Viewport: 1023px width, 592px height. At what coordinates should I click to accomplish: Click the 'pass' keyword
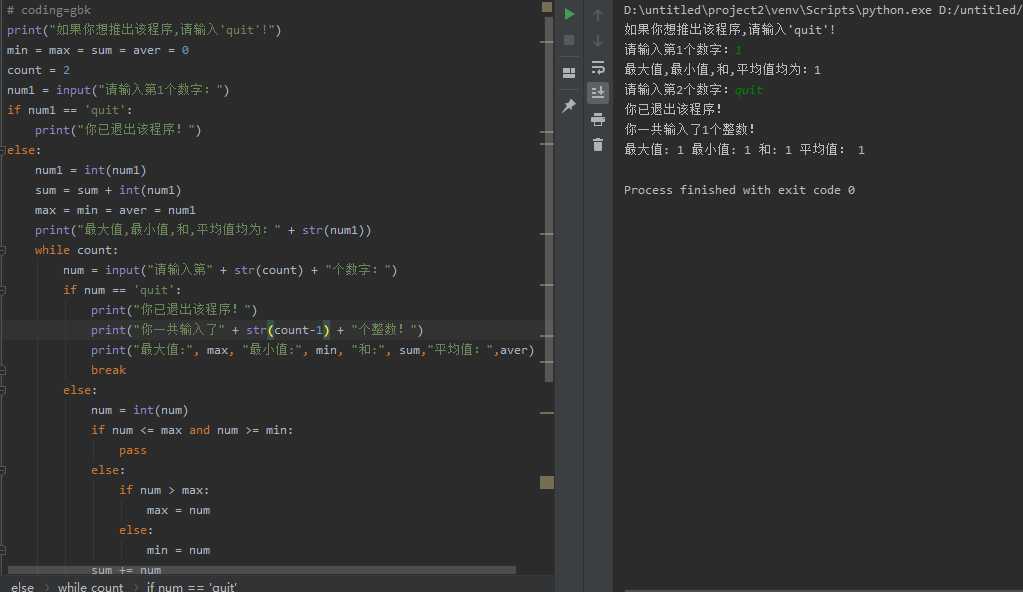[x=132, y=450]
